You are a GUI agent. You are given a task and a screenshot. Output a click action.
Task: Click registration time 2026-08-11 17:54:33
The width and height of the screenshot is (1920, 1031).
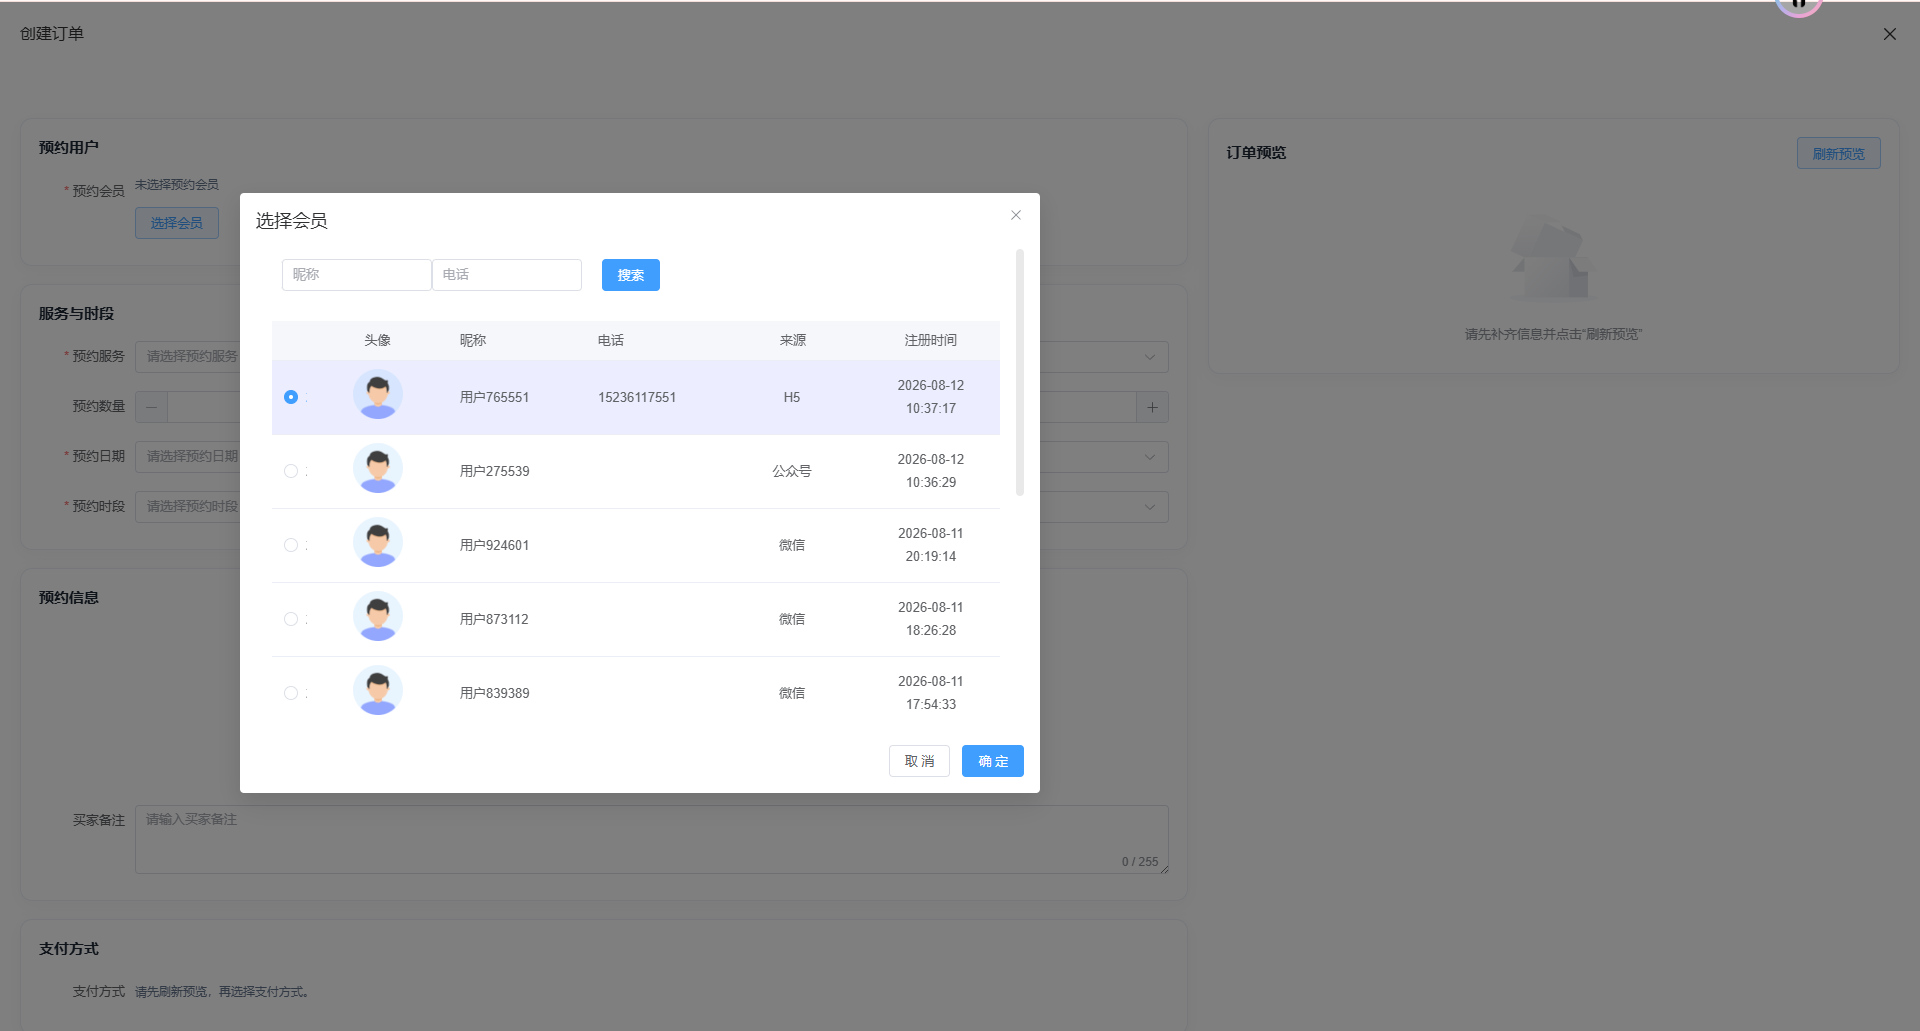[x=931, y=693]
